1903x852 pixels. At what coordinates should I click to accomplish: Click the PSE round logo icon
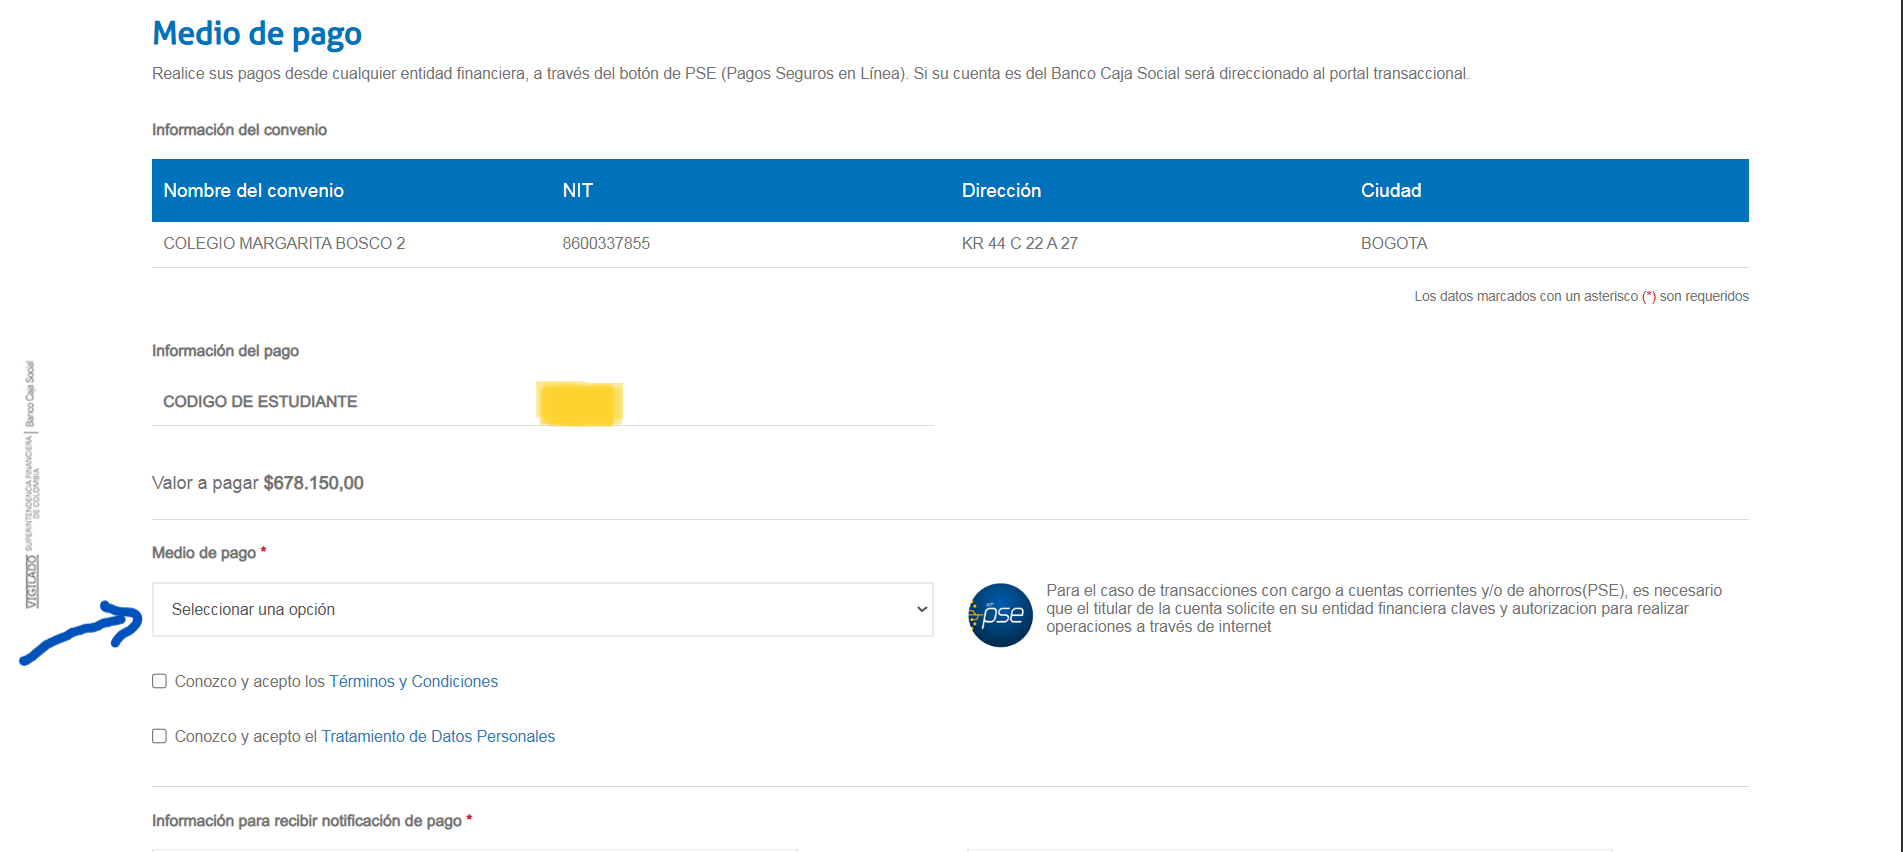coord(1000,615)
